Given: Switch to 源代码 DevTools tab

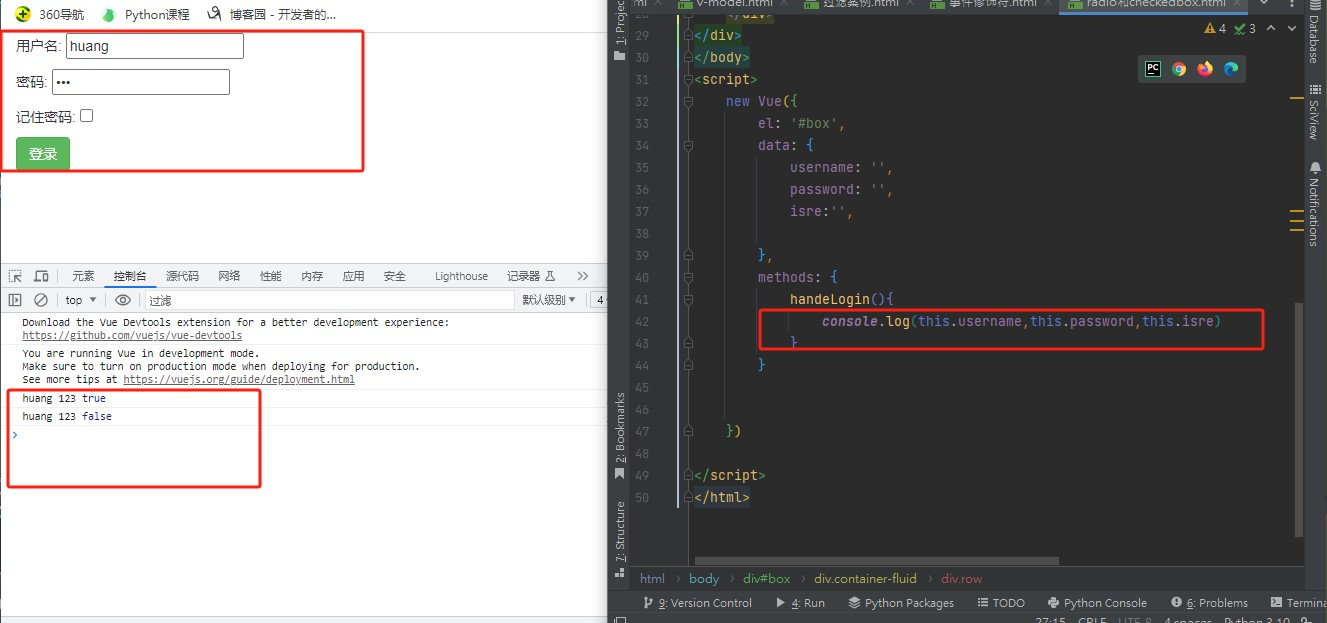Looking at the screenshot, I should (x=182, y=276).
